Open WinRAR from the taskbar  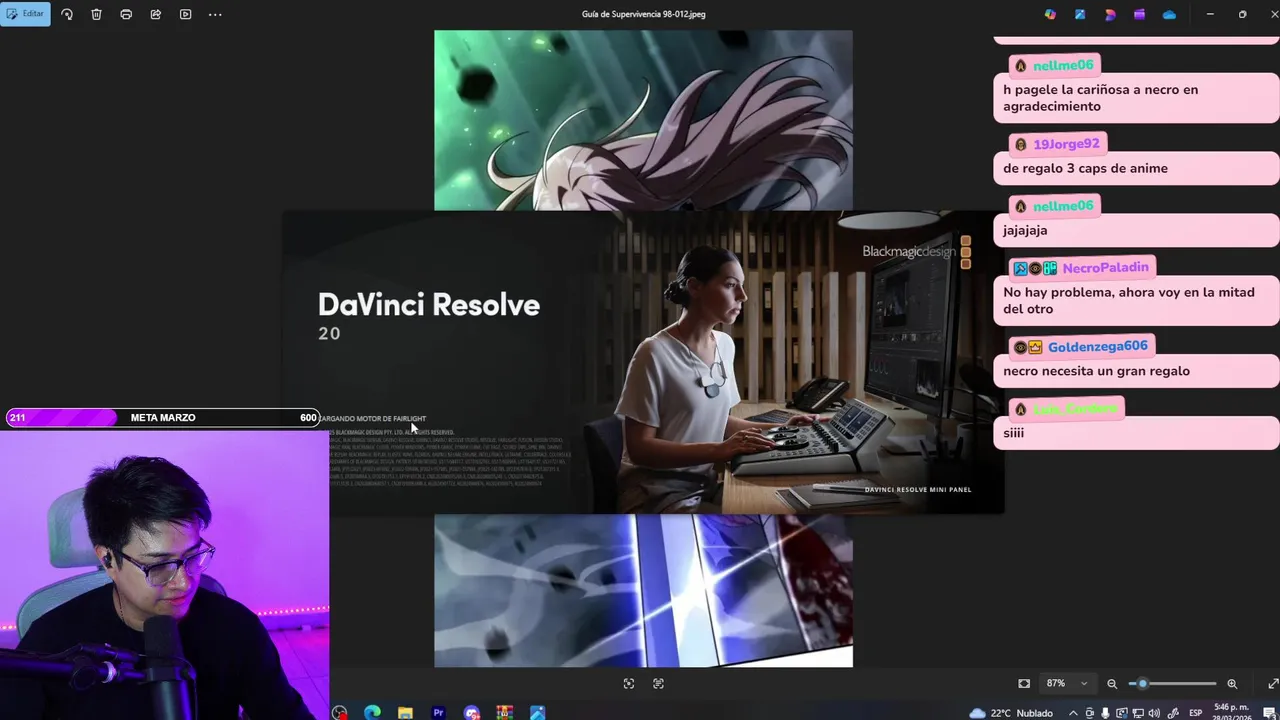[x=504, y=713]
